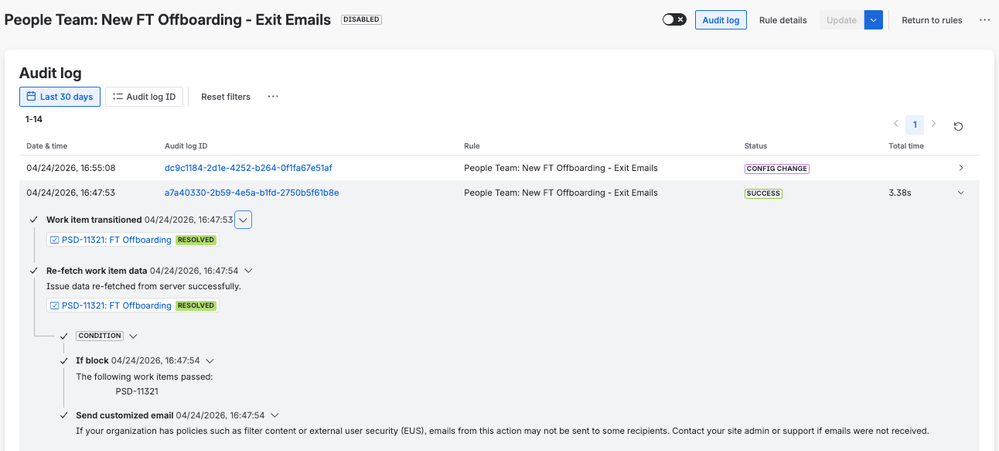Click the disabled Update button

[841, 20]
